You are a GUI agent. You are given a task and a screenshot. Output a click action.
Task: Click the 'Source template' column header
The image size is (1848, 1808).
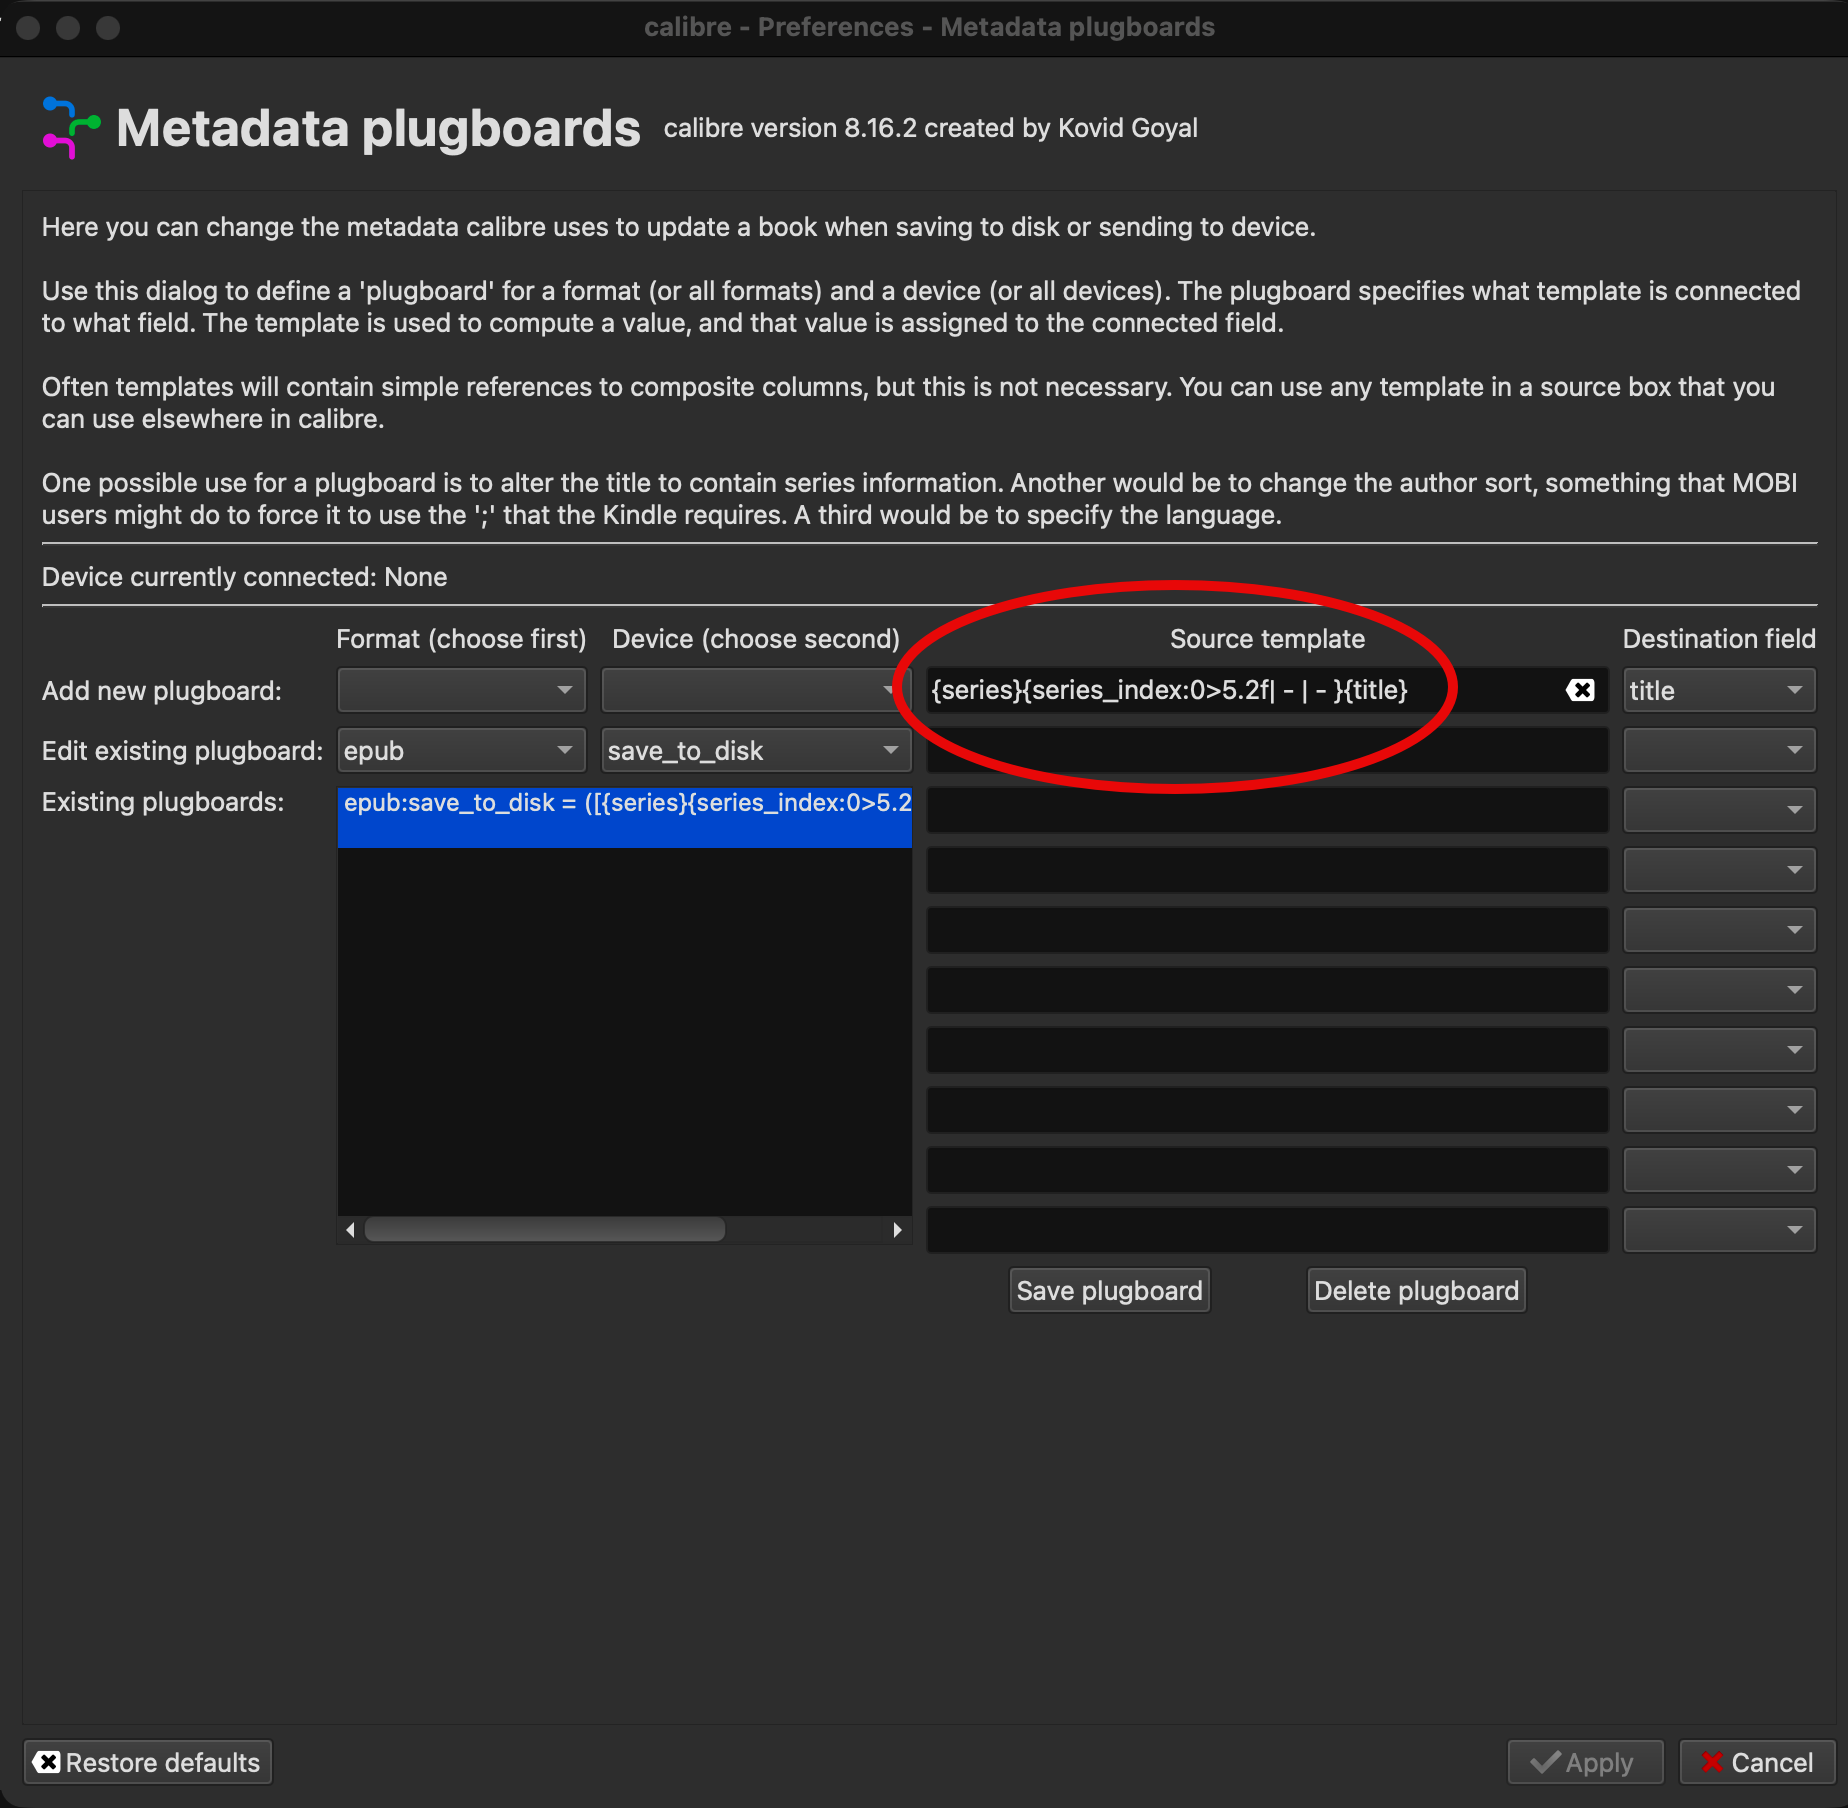(1267, 639)
